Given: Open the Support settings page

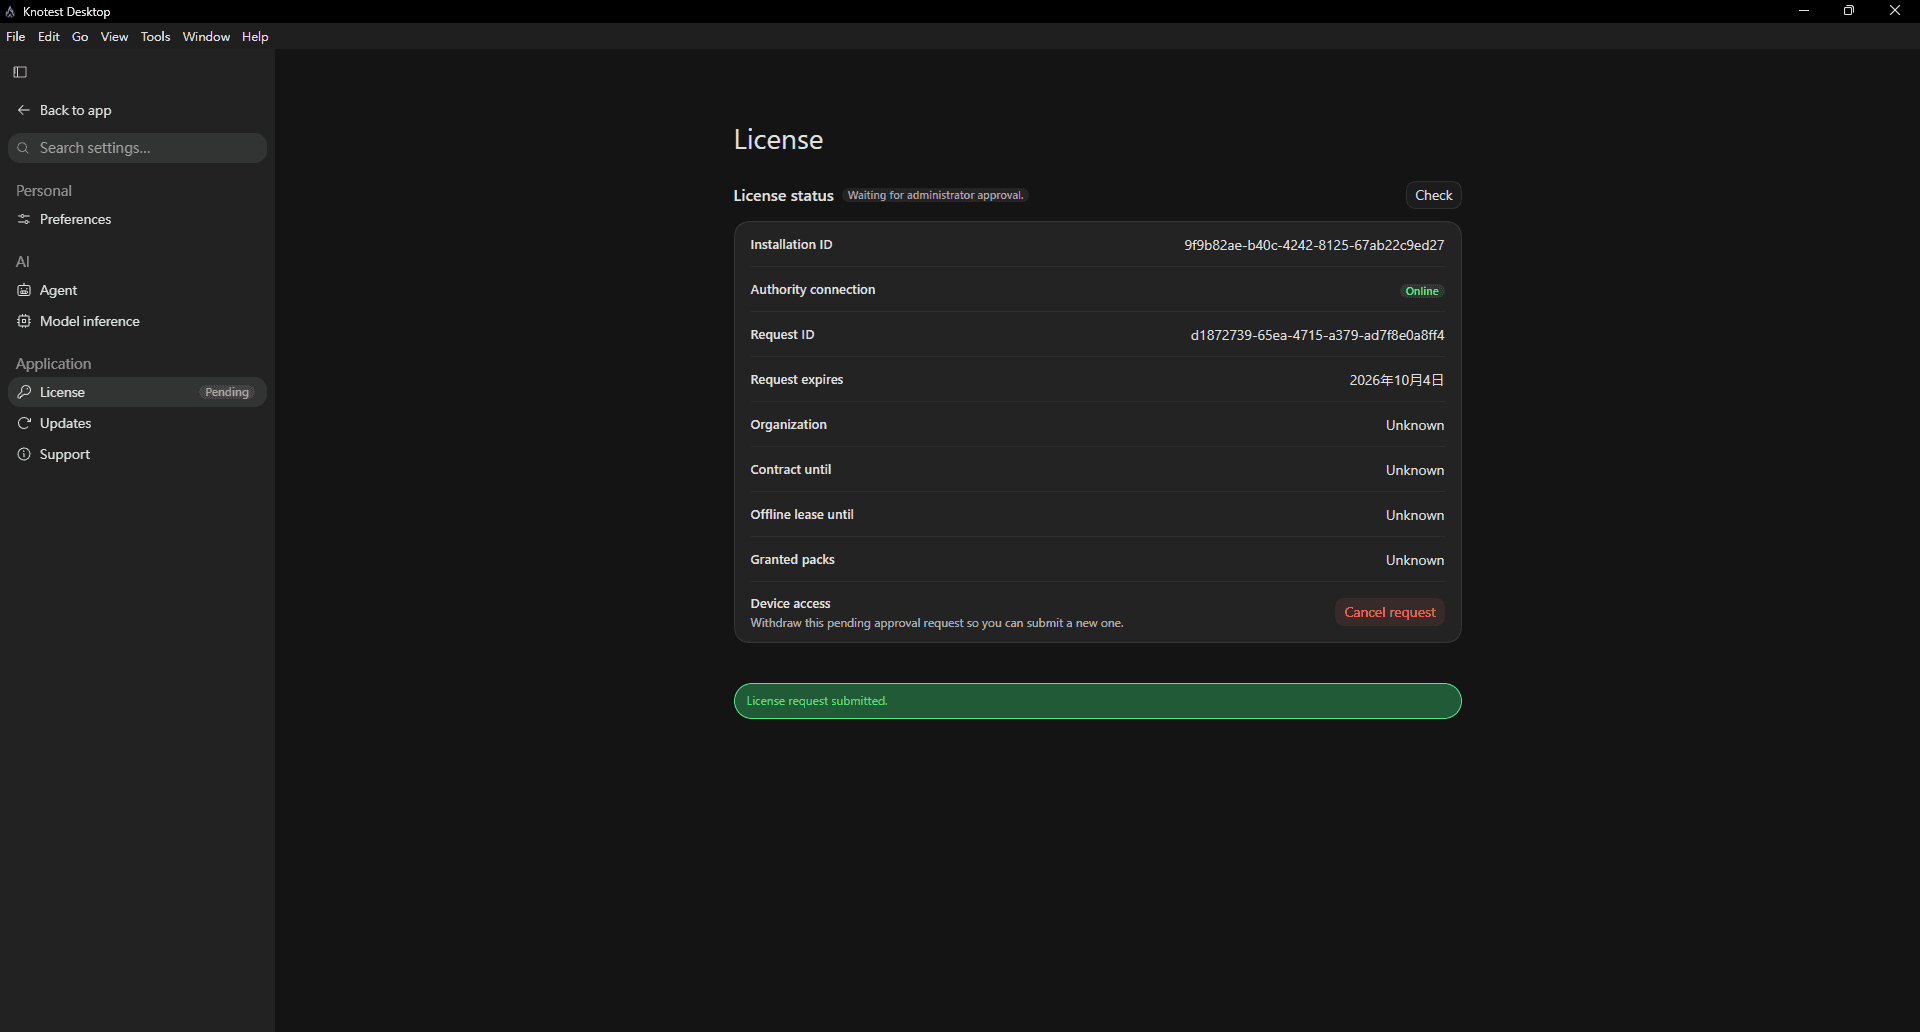Looking at the screenshot, I should [x=138, y=454].
